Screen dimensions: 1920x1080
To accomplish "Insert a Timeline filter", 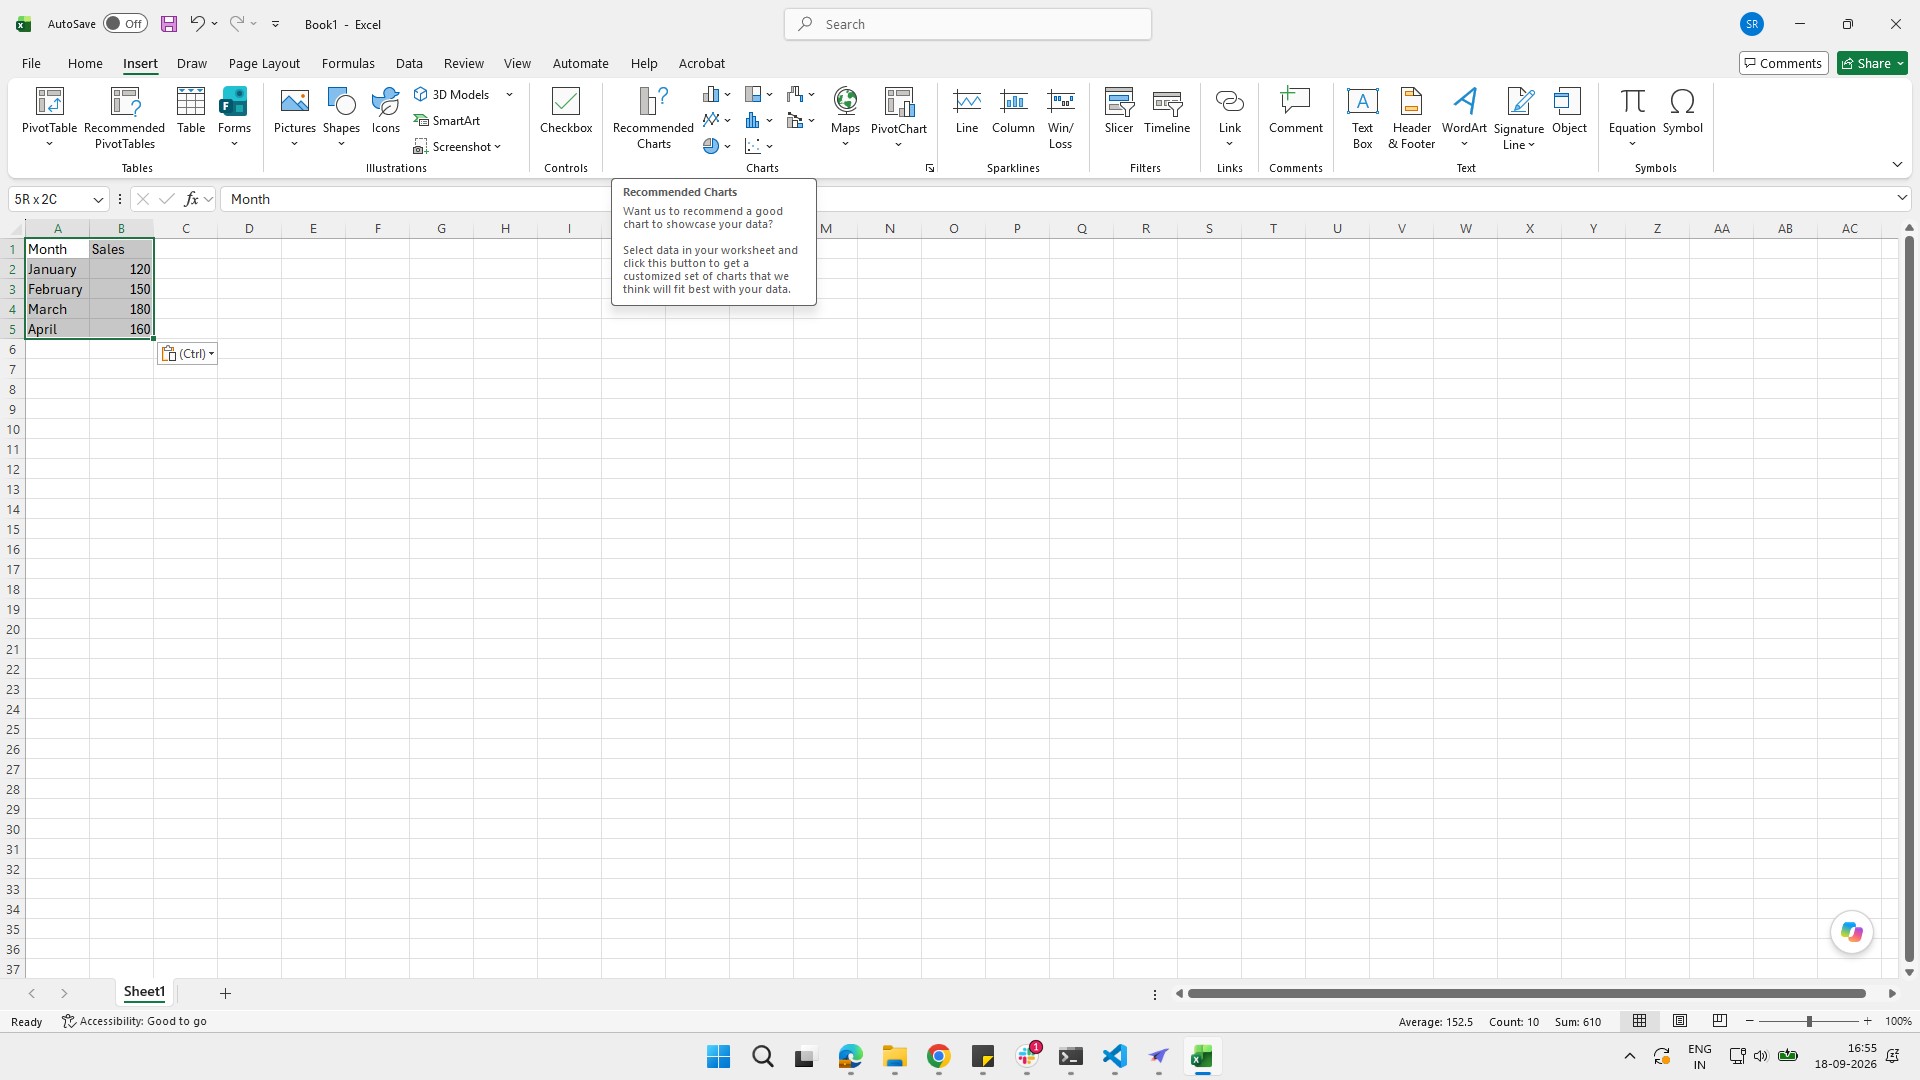I will point(1167,110).
